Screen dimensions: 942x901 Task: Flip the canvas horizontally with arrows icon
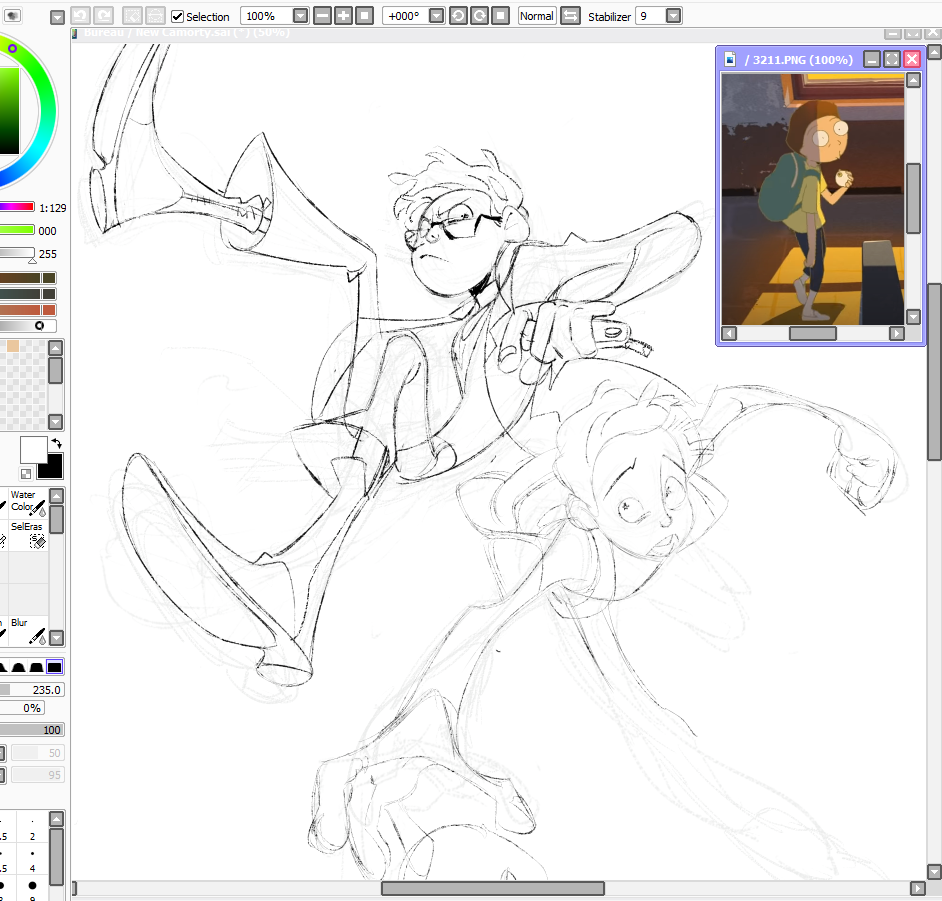pos(571,16)
